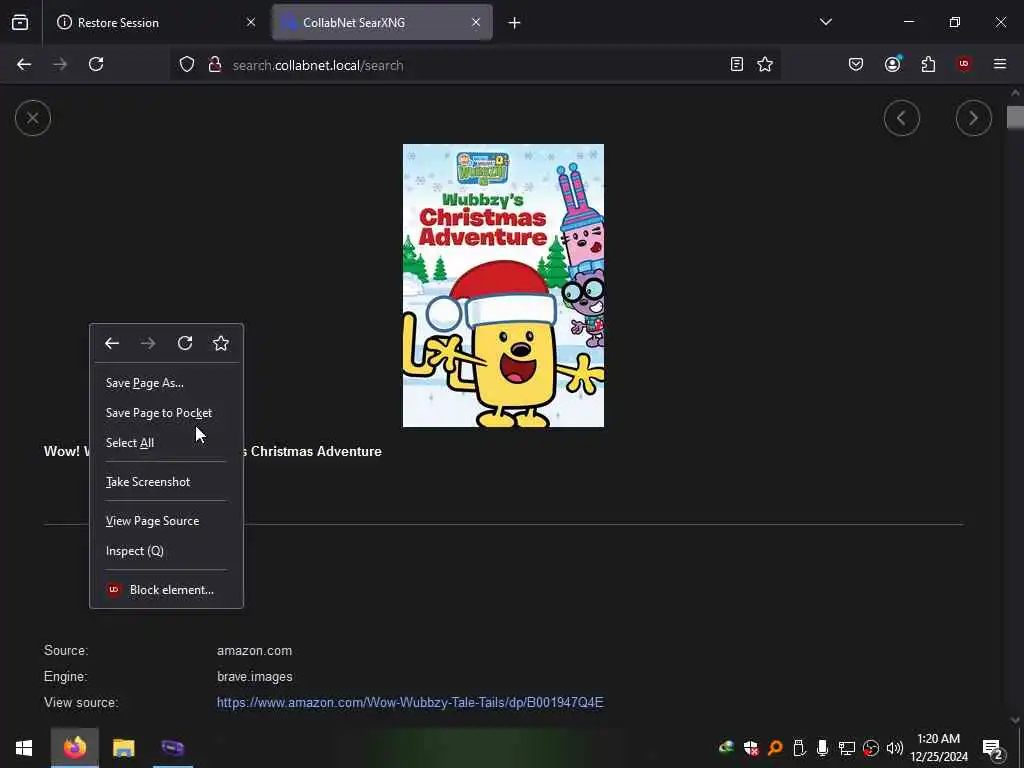Open the Firefox account icon

892,64
